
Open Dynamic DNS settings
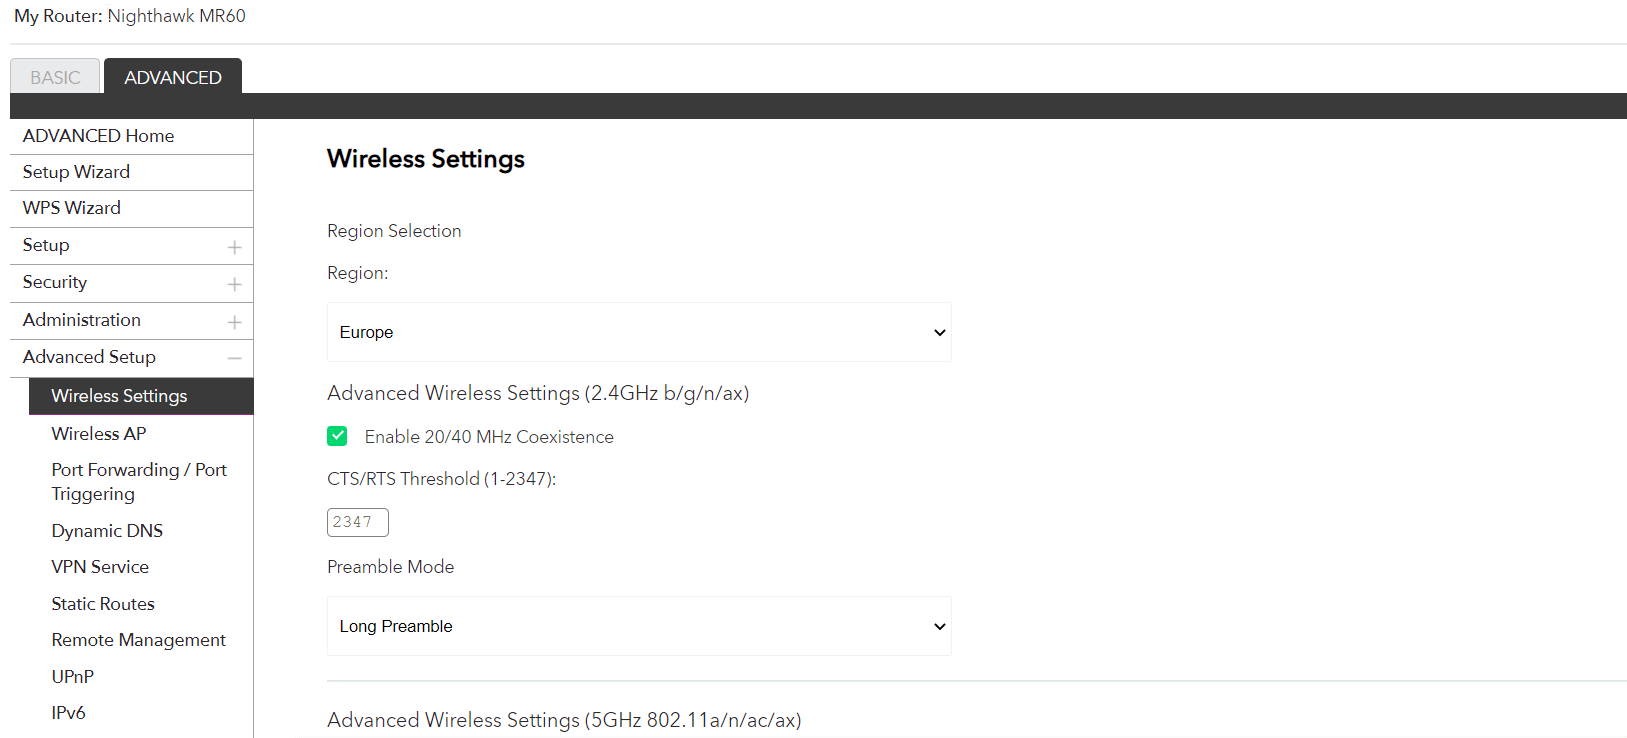click(107, 531)
